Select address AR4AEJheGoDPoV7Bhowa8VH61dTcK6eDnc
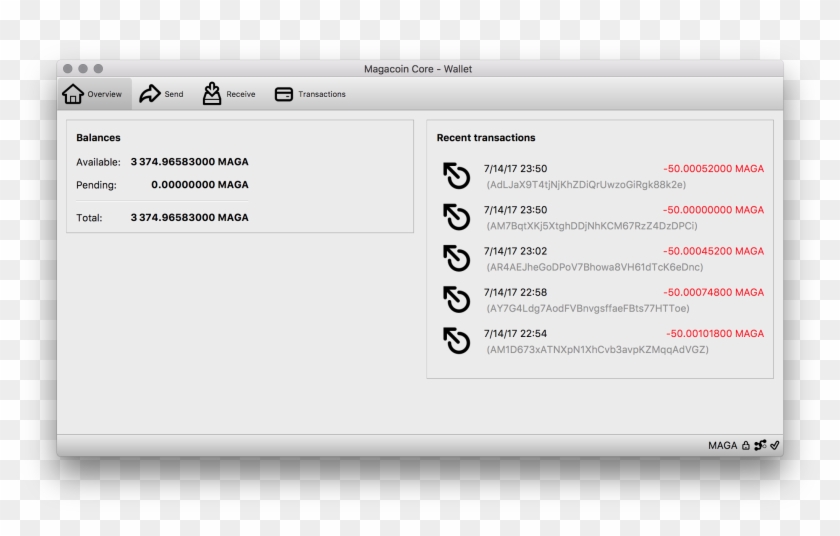840x536 pixels. pyautogui.click(x=595, y=267)
